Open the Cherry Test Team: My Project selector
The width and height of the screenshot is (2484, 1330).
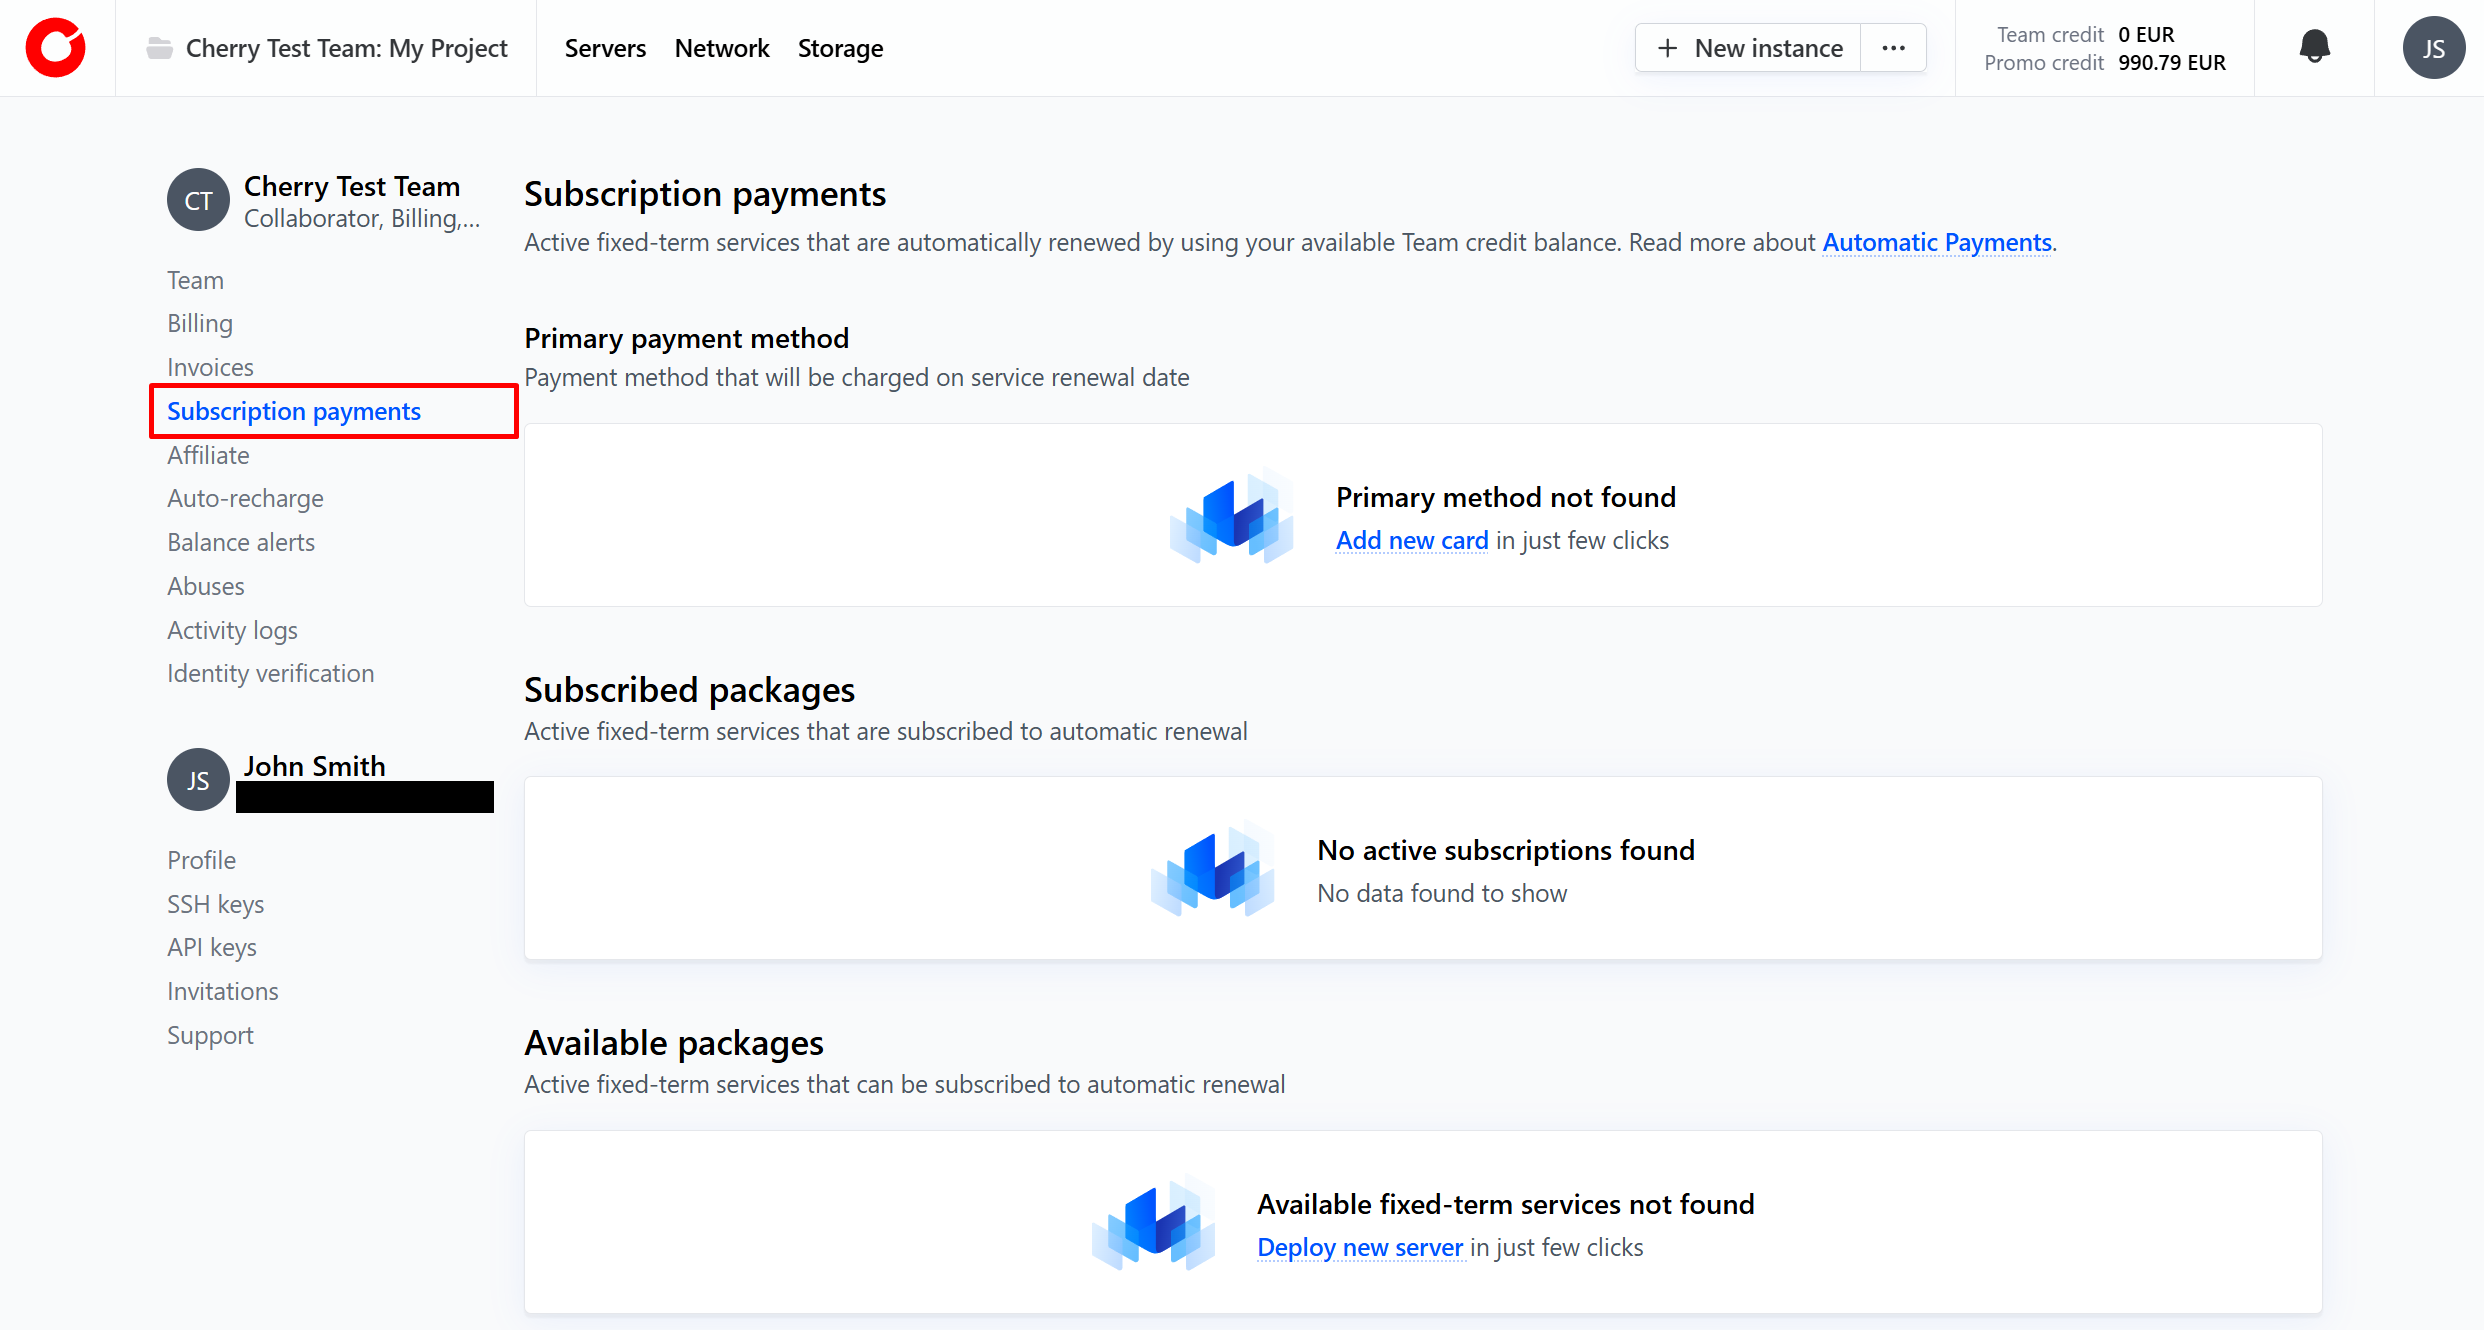pyautogui.click(x=346, y=48)
